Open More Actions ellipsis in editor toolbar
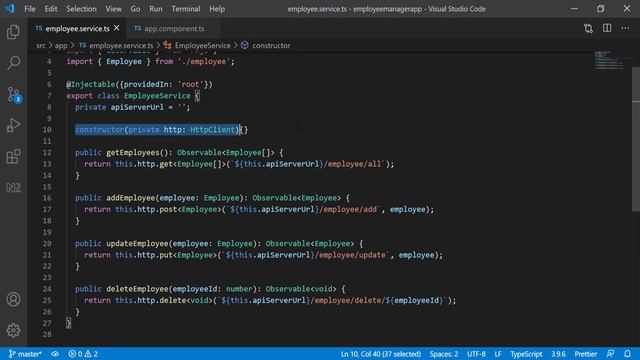This screenshot has width=640, height=360. coord(625,28)
